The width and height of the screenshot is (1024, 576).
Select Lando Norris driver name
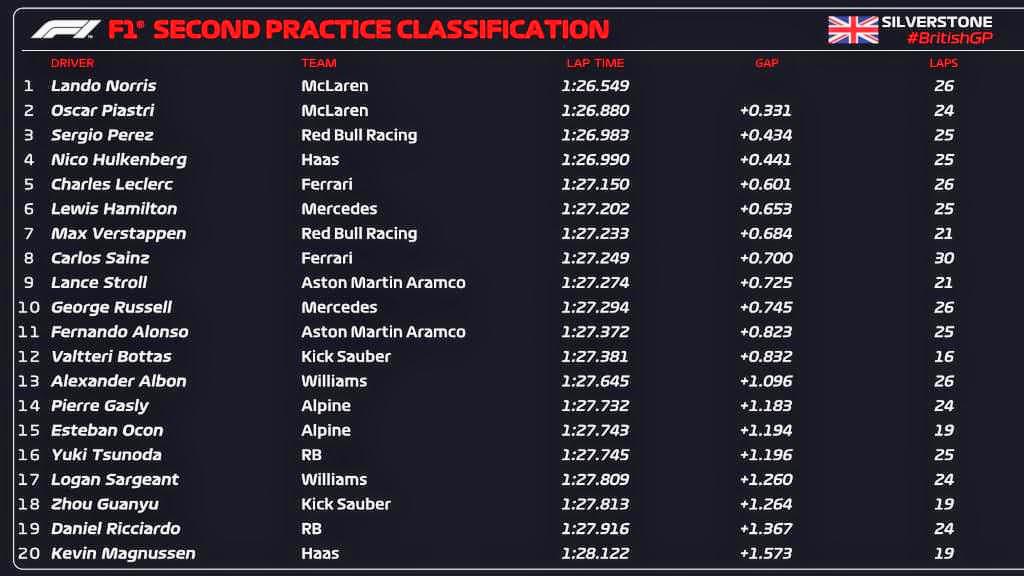pyautogui.click(x=104, y=86)
